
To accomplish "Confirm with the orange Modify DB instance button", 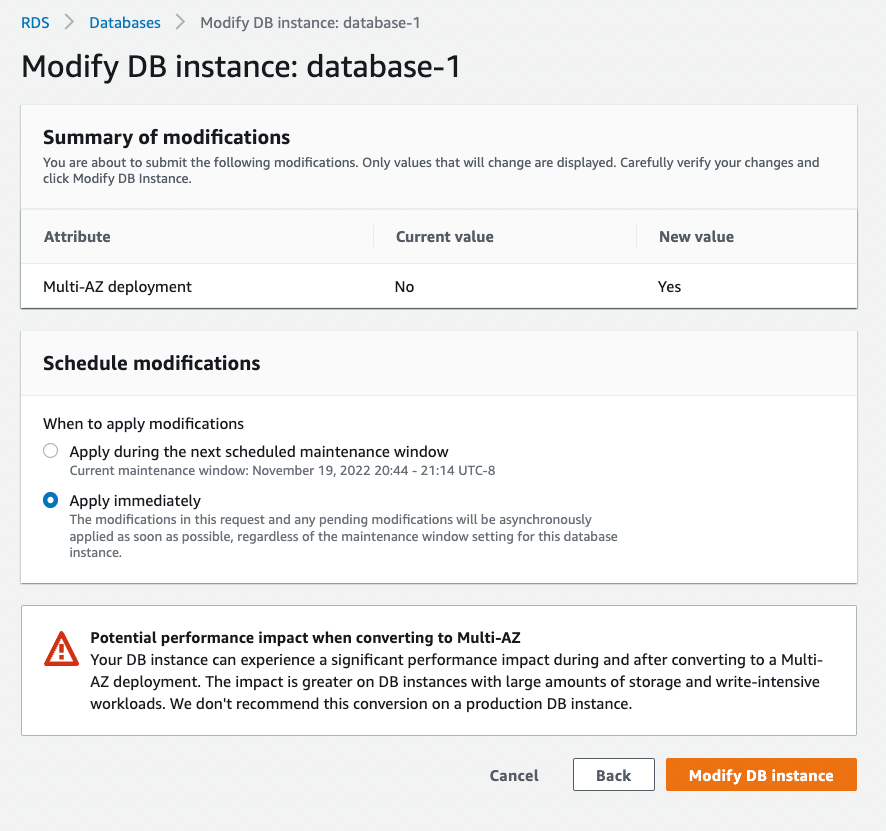I will click(761, 775).
